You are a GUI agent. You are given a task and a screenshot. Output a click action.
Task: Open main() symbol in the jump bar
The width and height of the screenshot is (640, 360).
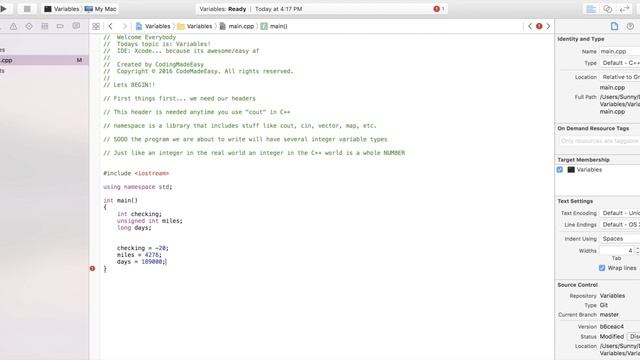point(274,26)
